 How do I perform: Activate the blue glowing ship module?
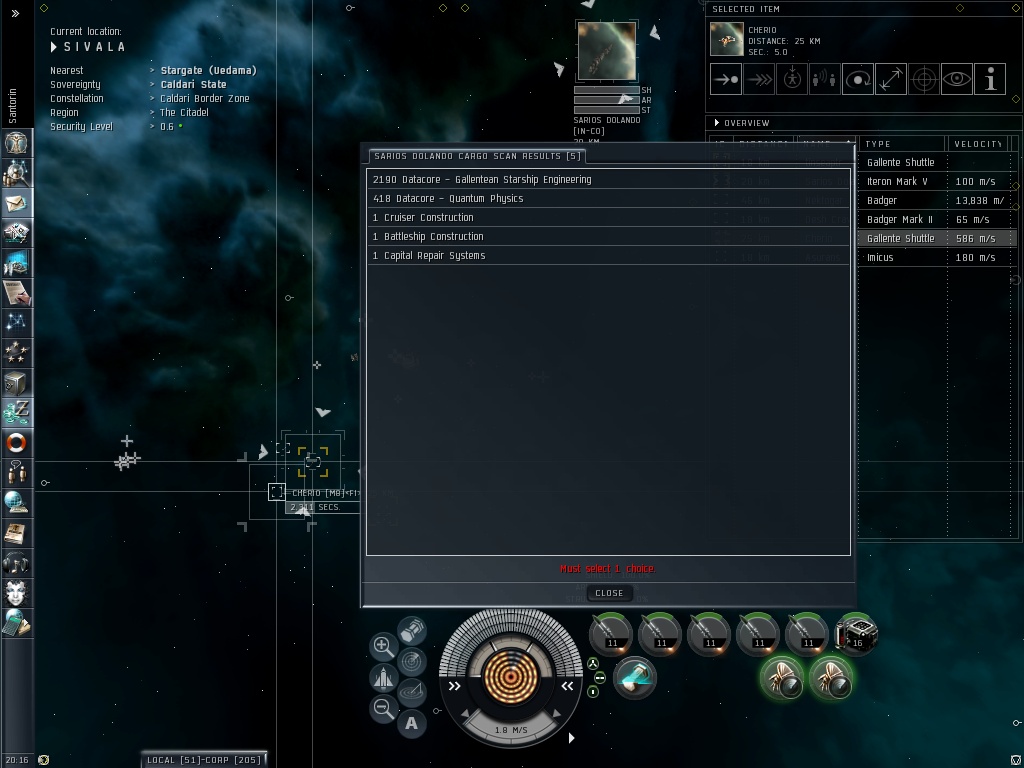pos(633,678)
